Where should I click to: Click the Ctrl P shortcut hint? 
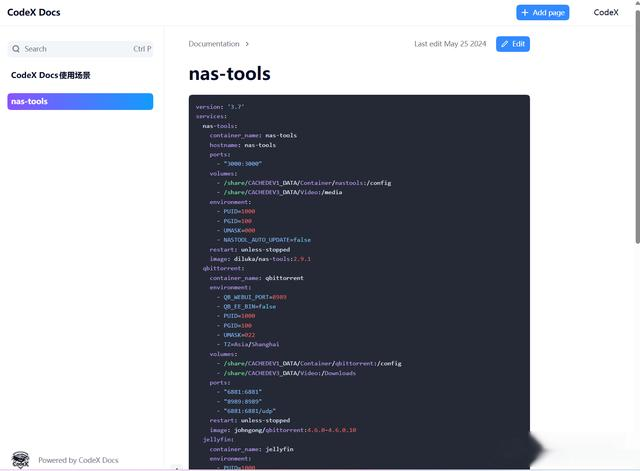[x=142, y=49]
